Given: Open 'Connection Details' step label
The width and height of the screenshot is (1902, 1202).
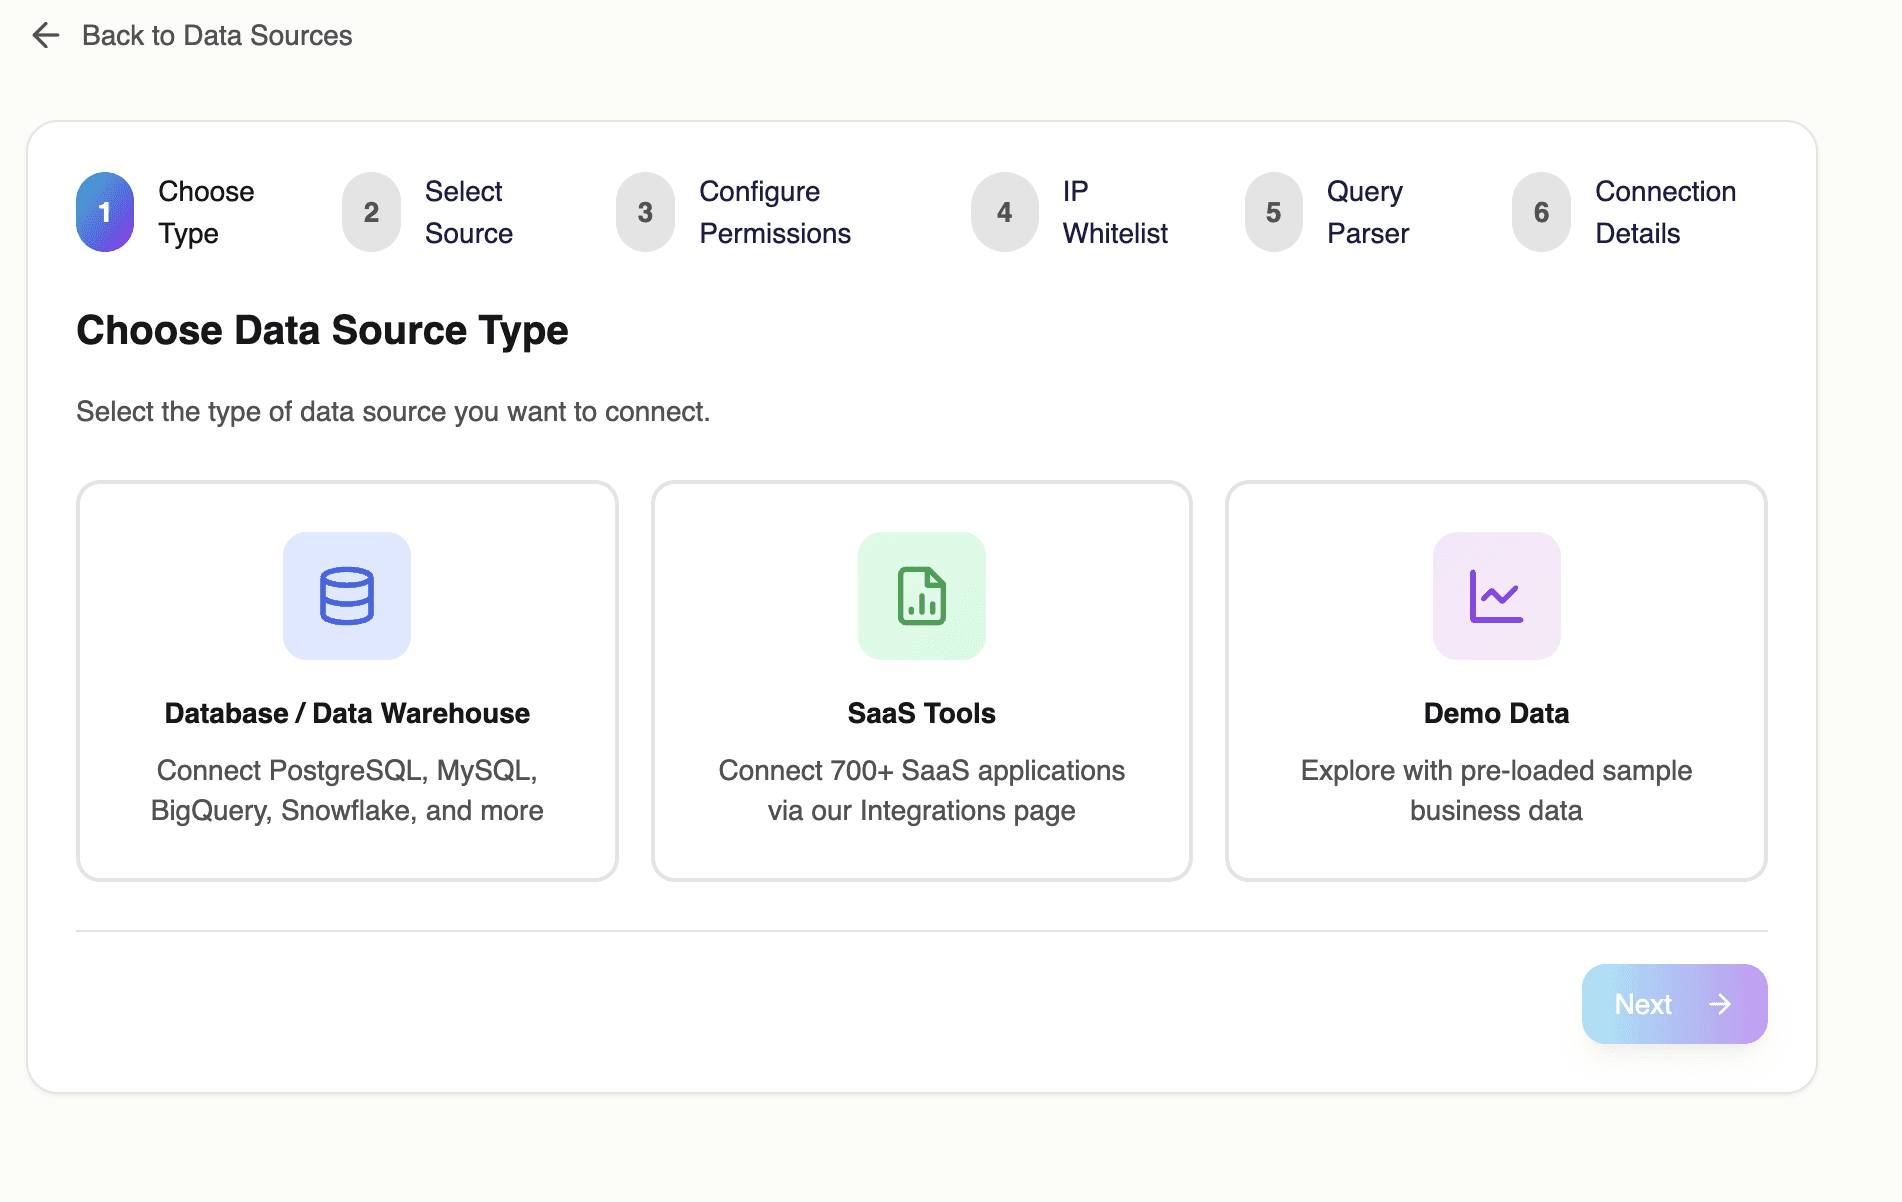Looking at the screenshot, I should [1665, 212].
